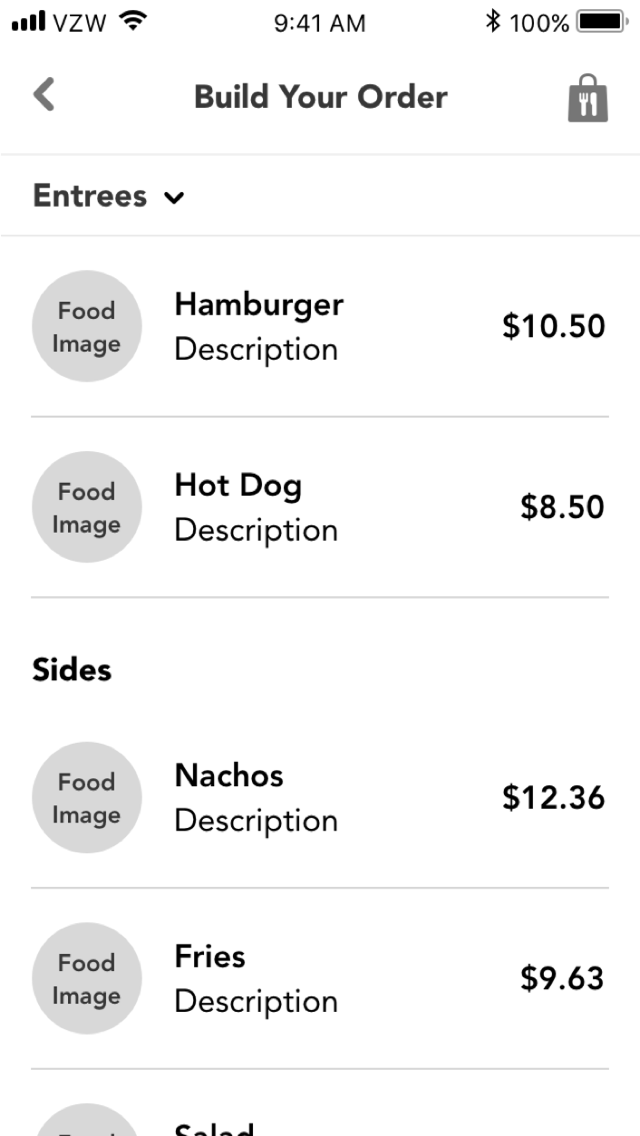Tap the Nachos food image thumbnail
The height and width of the screenshot is (1136, 640).
pos(87,798)
